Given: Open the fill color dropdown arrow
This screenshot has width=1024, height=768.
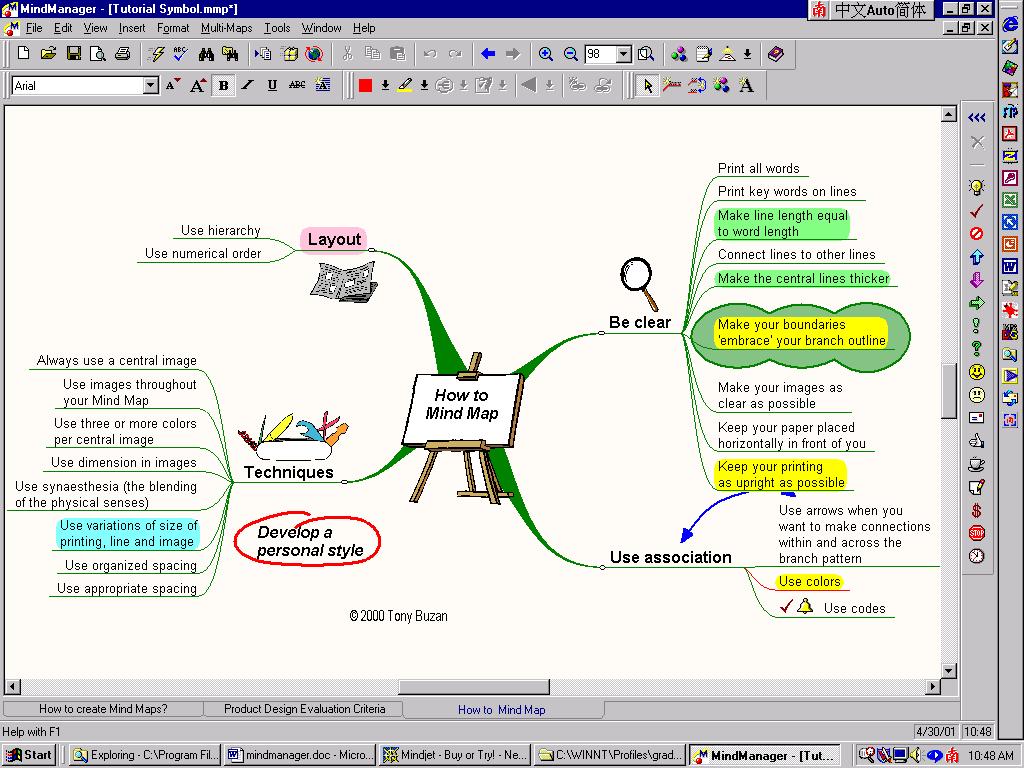Looking at the screenshot, I should (385, 85).
